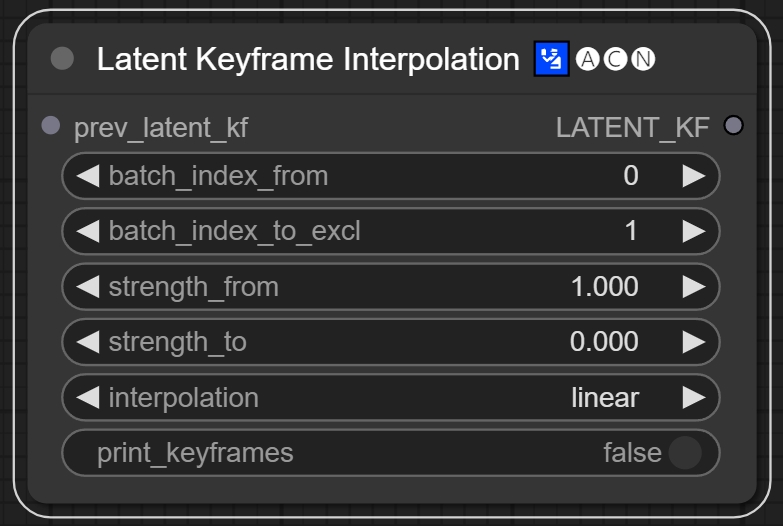Increase strength_from with right arrow
Viewport: 783px width, 526px height.
[x=693, y=287]
